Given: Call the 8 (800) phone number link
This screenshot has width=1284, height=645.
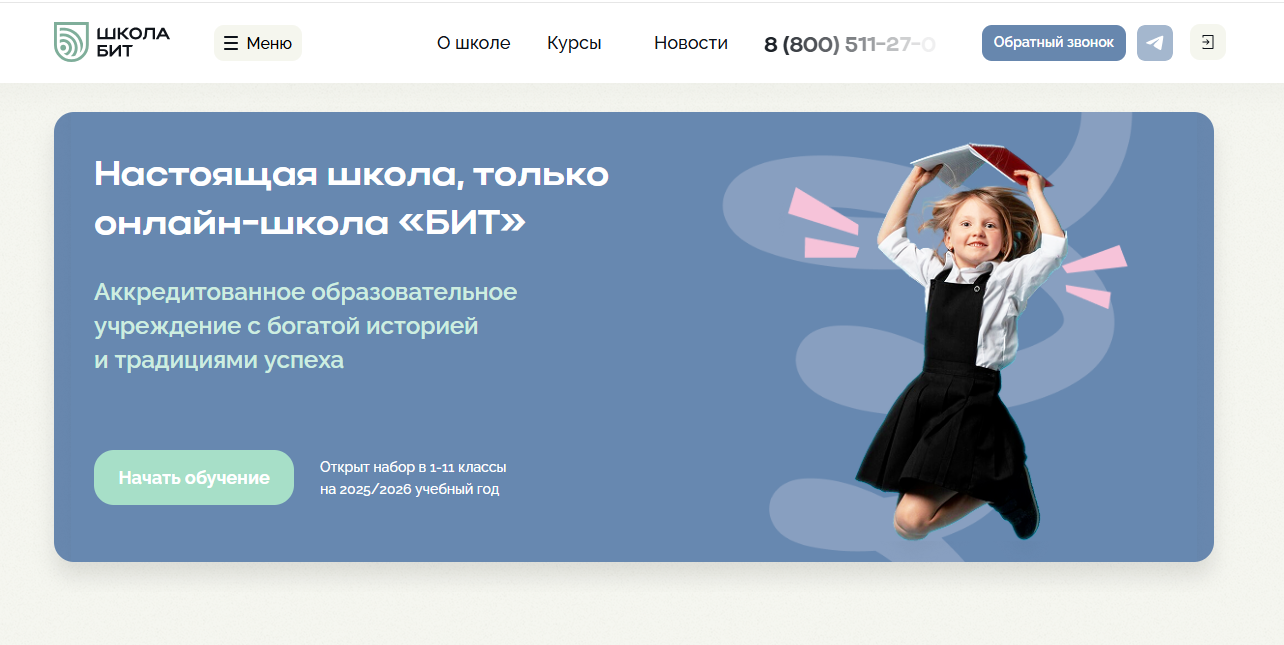Looking at the screenshot, I should 849,44.
